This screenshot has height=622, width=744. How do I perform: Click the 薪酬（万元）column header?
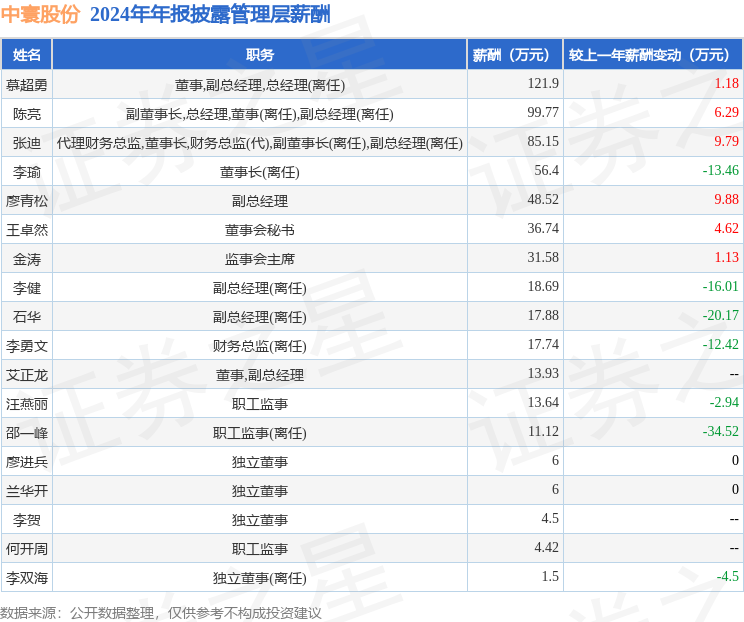click(515, 55)
